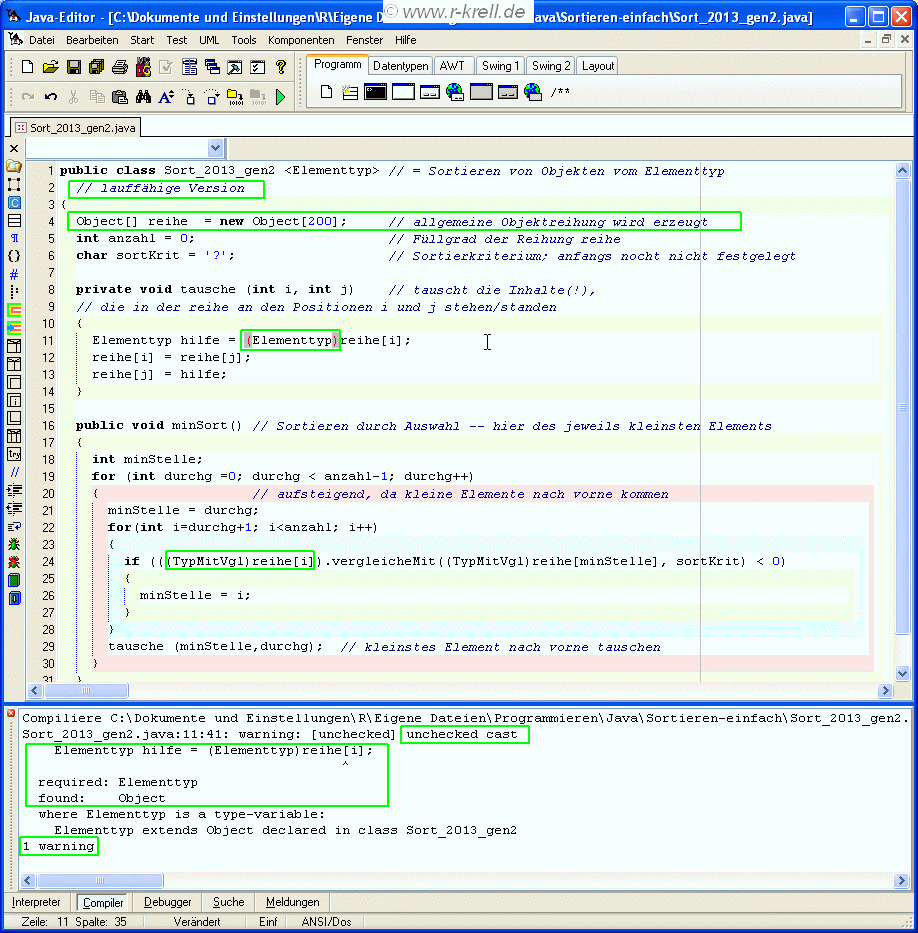The width and height of the screenshot is (918, 933).
Task: Undo the last edit with the arrow icon
Action: (51, 96)
